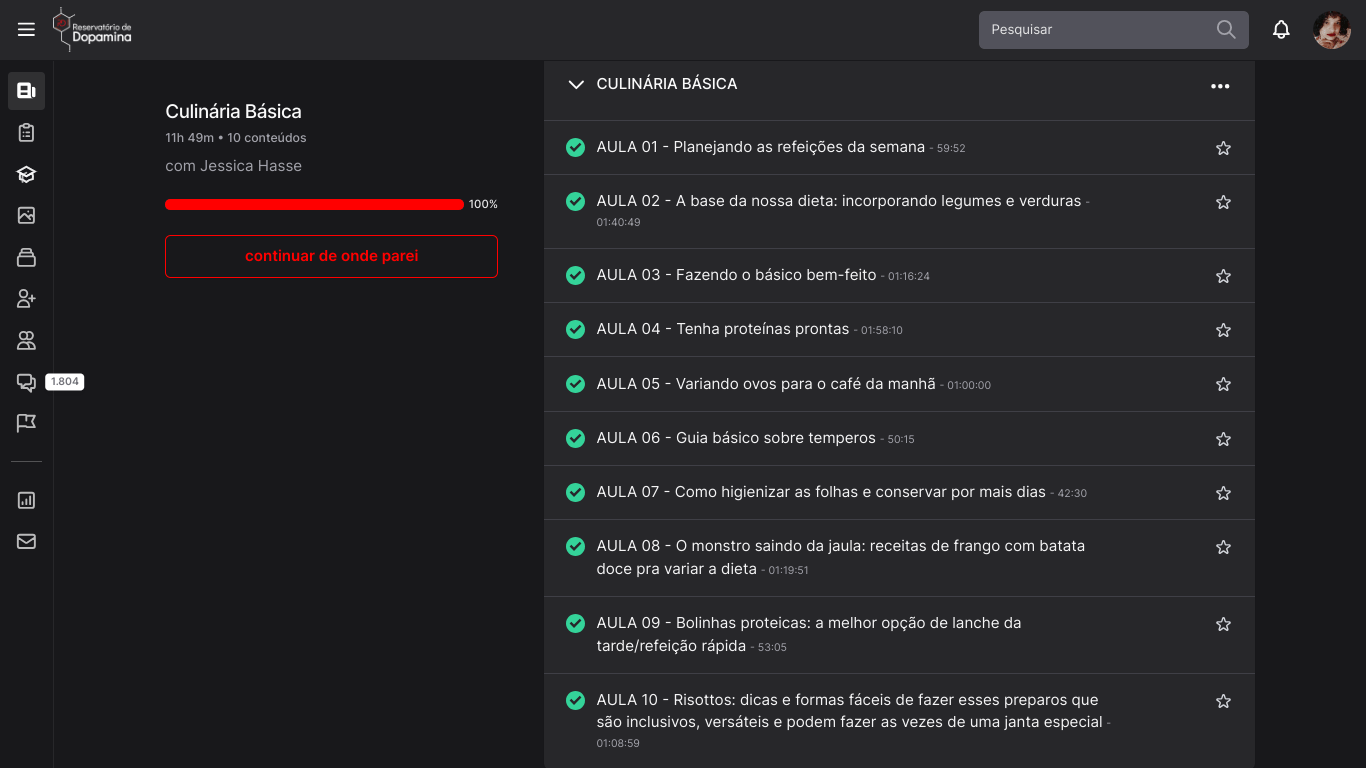
Task: Open user profile avatar menu
Action: (x=1331, y=30)
